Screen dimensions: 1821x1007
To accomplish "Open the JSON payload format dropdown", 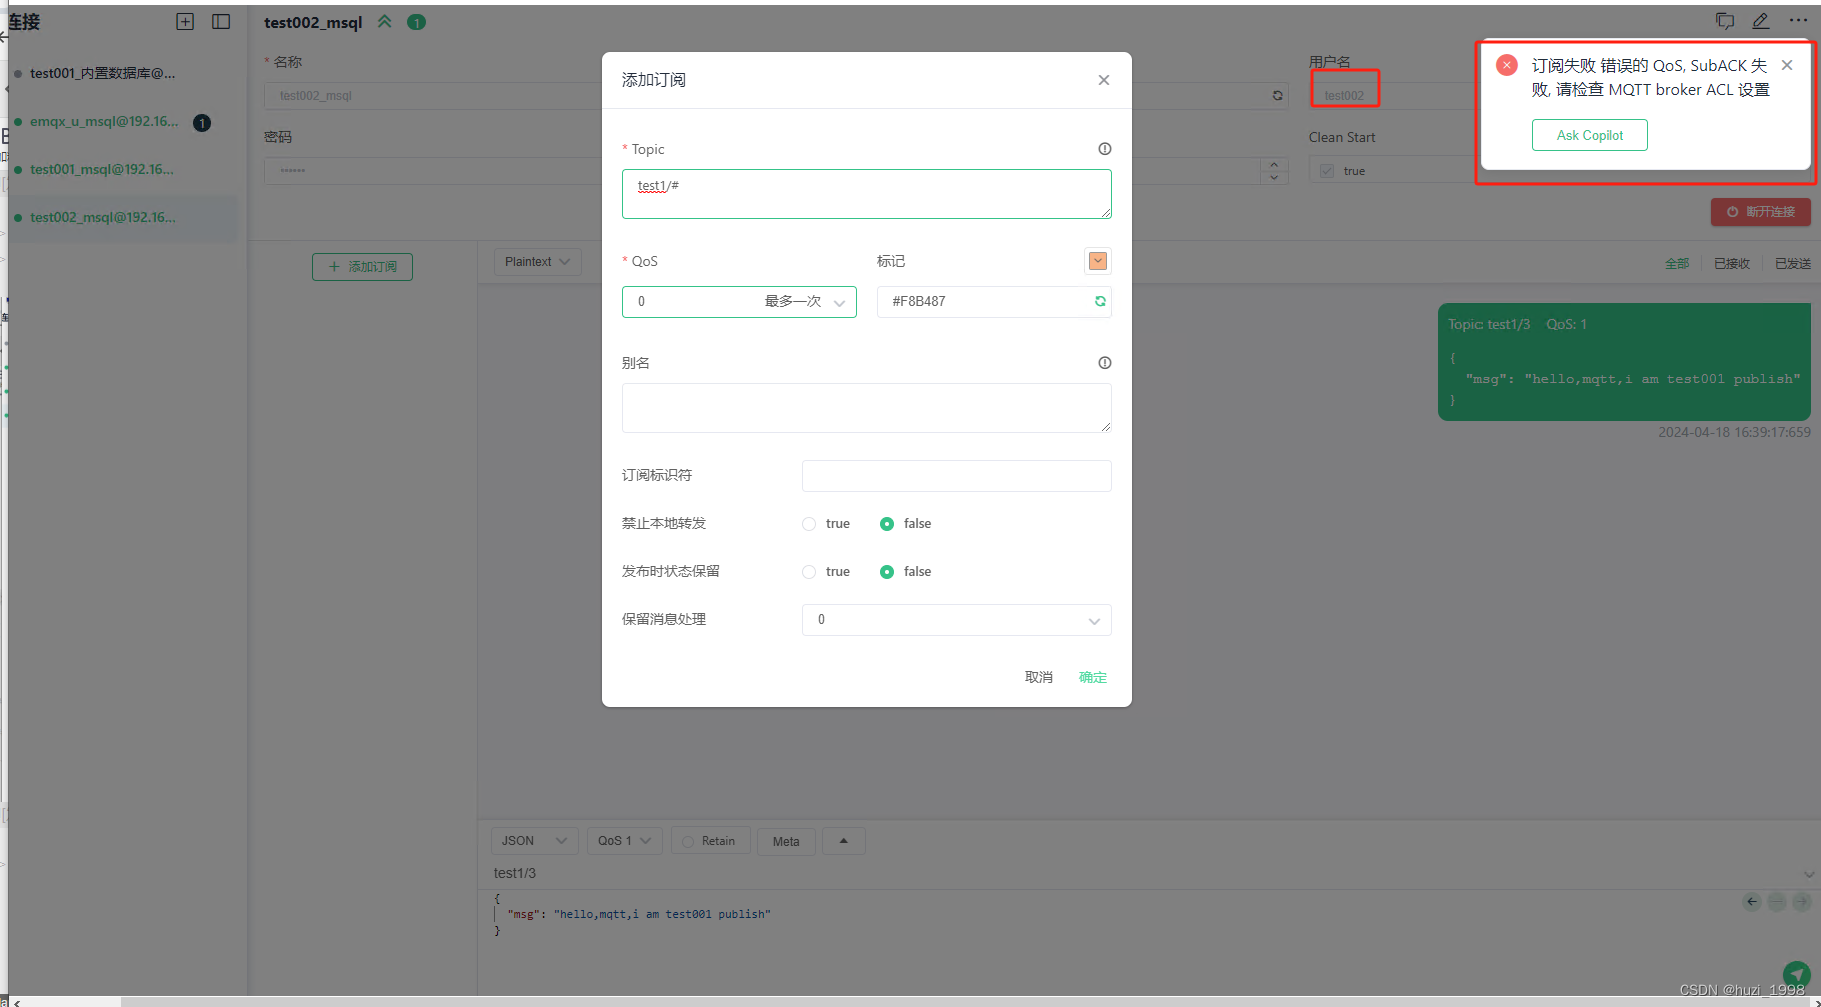I will click(x=535, y=841).
